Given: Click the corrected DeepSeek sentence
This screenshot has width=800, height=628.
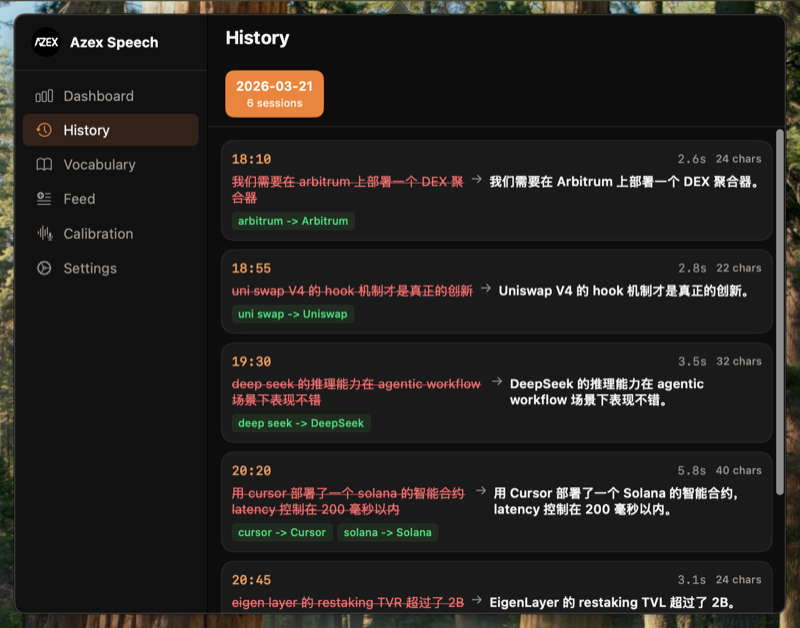Looking at the screenshot, I should (x=607, y=392).
